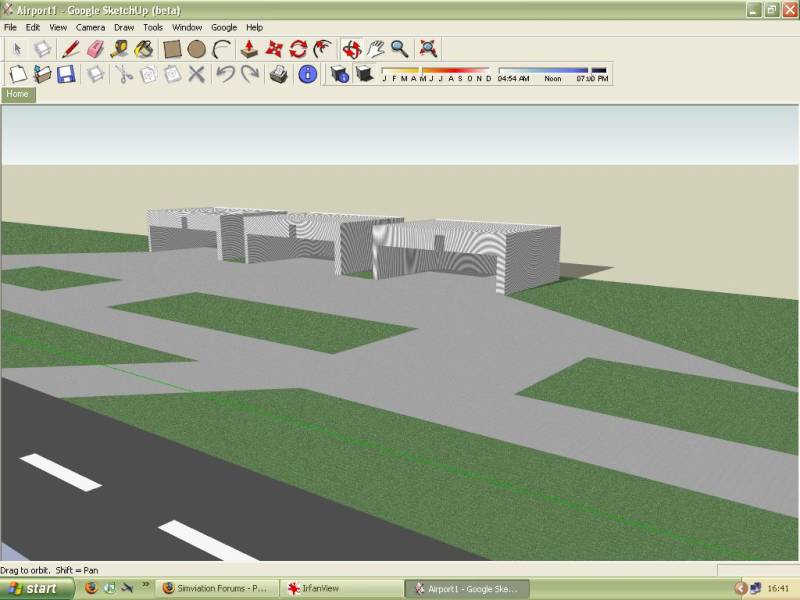Viewport: 800px width, 600px height.
Task: Select the Pencil line tool
Action: pos(69,48)
